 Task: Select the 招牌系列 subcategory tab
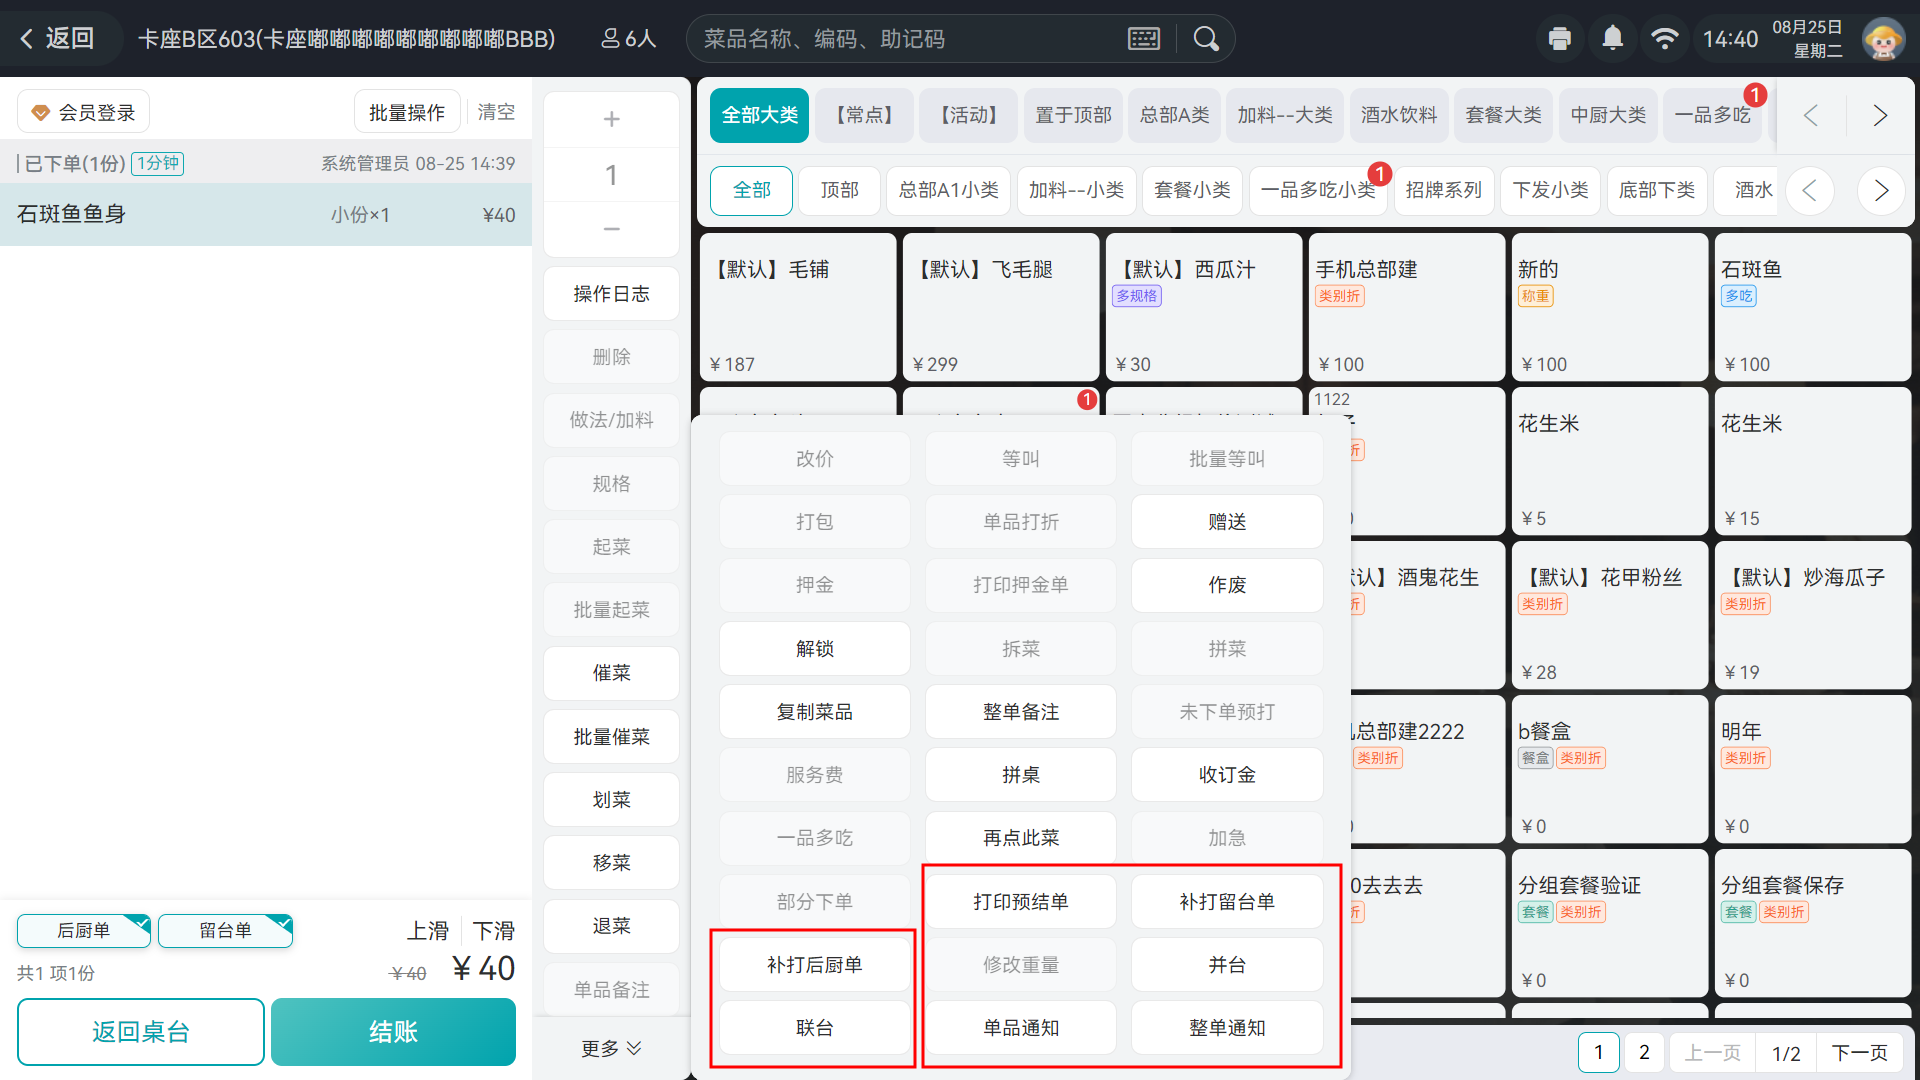1443,190
